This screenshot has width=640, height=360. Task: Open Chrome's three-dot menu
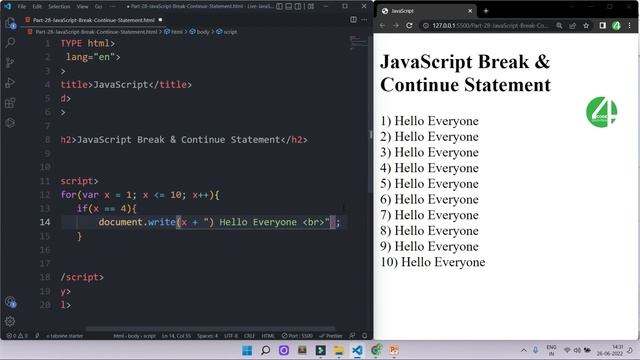tap(630, 25)
